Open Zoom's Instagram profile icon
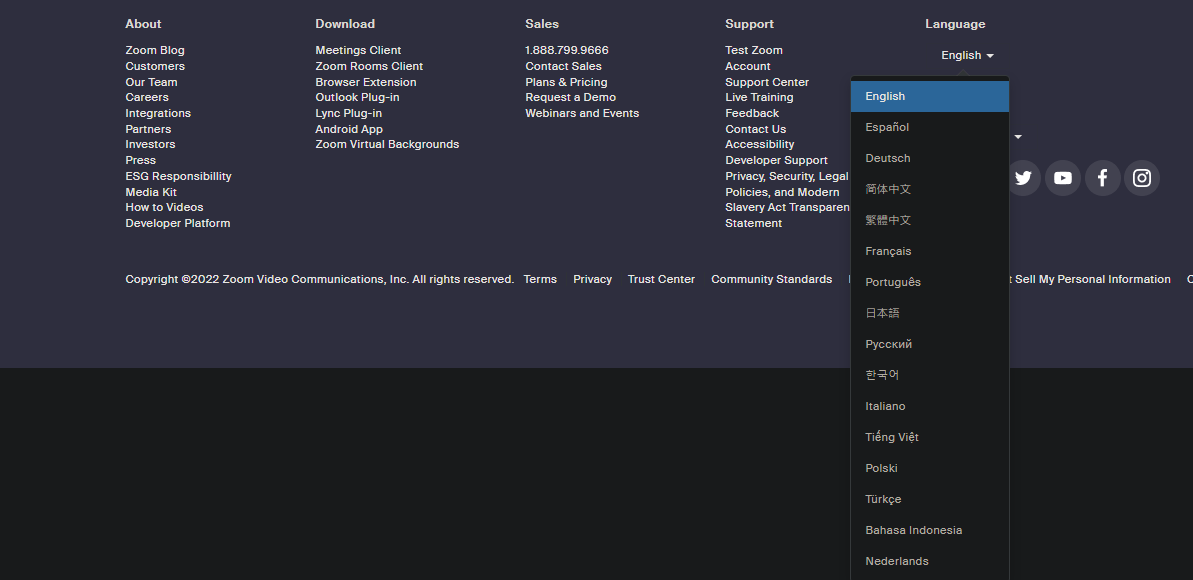The width and height of the screenshot is (1193, 580). coord(1142,178)
